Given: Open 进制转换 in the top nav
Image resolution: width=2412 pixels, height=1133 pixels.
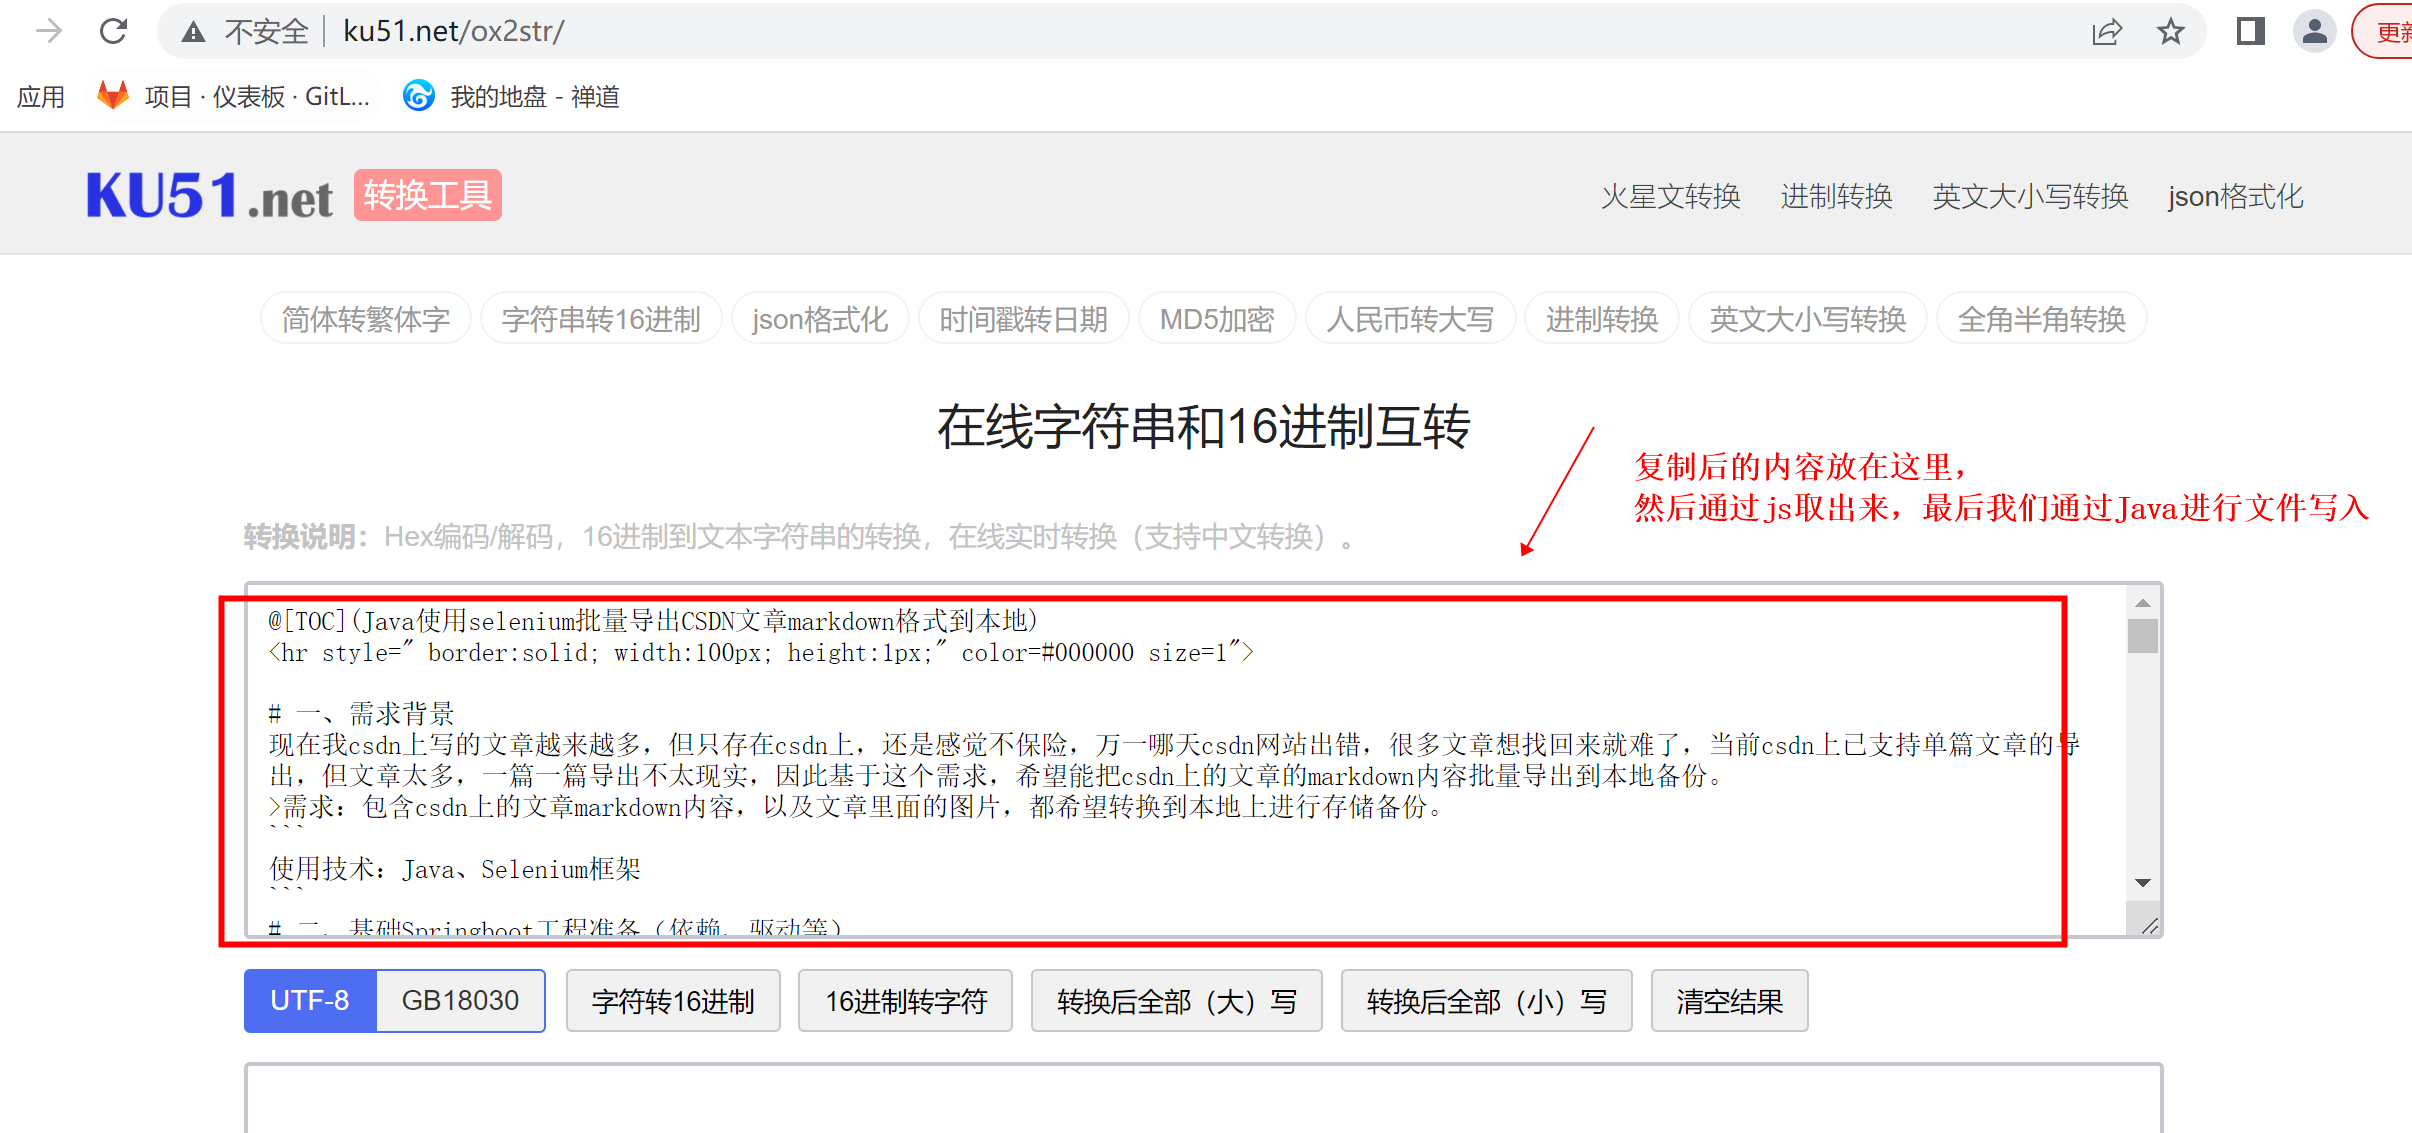Looking at the screenshot, I should [1836, 196].
